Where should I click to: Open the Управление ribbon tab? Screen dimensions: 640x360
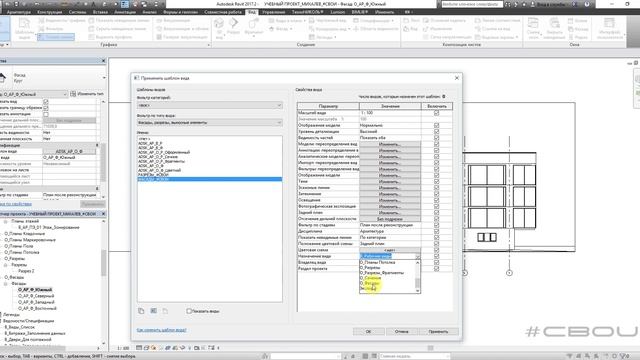[x=274, y=12]
